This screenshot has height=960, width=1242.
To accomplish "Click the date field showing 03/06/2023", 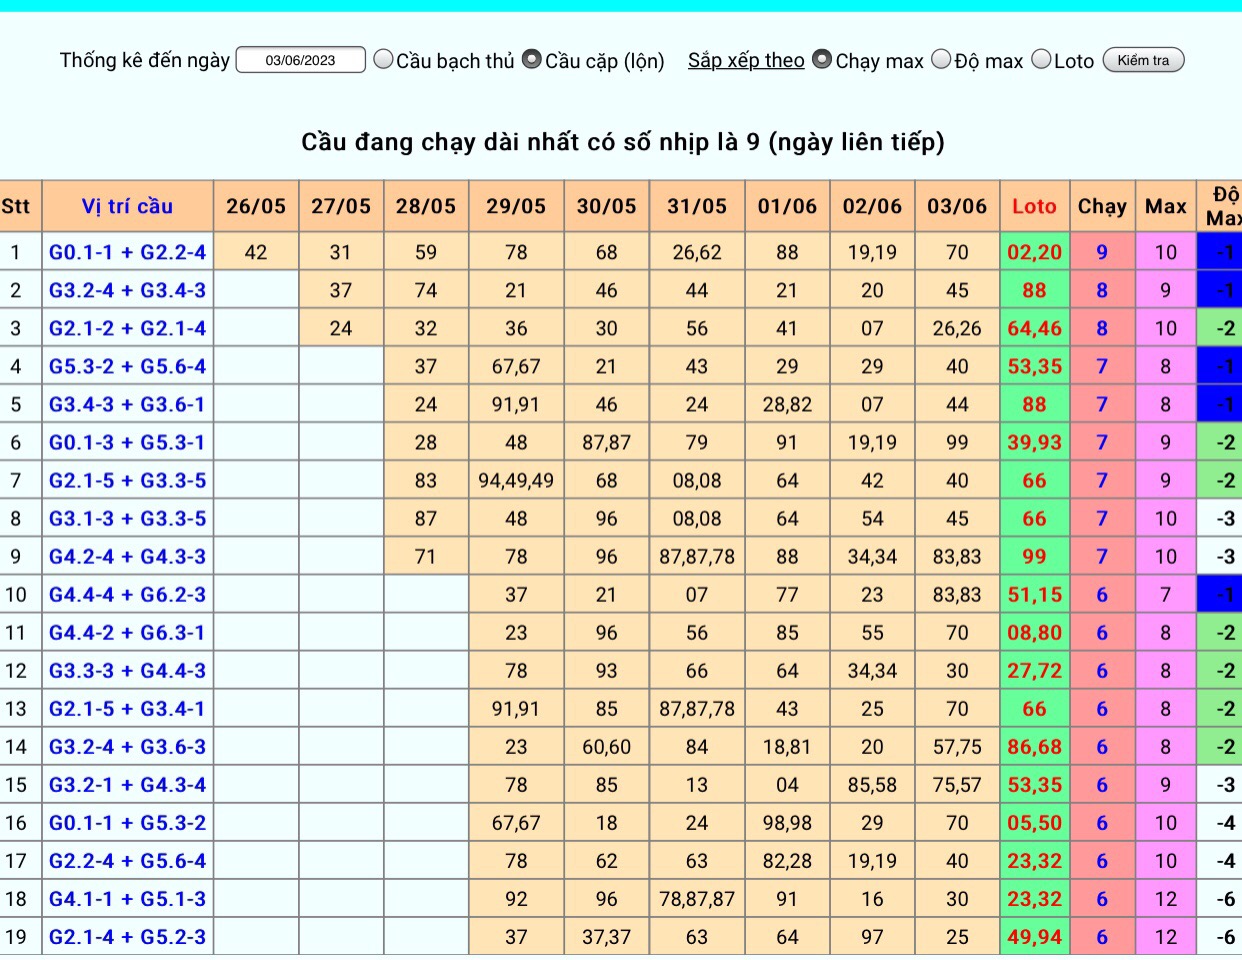I will click(x=300, y=60).
